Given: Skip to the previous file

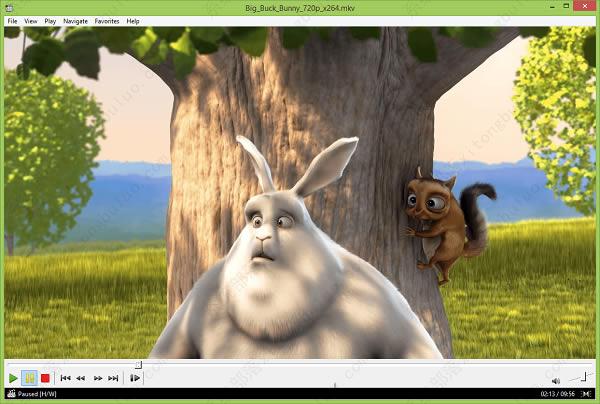Looking at the screenshot, I should [x=65, y=378].
